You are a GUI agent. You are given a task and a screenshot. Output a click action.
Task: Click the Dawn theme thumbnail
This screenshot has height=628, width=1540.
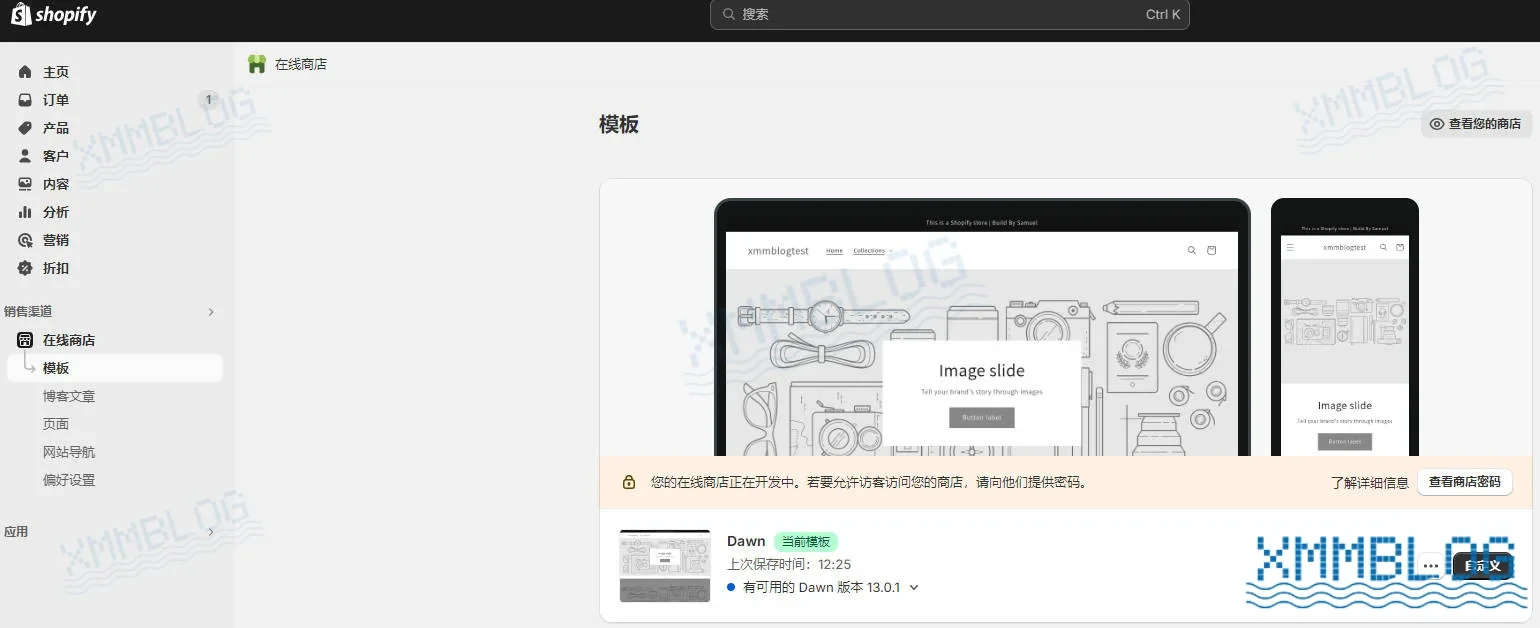pos(664,563)
